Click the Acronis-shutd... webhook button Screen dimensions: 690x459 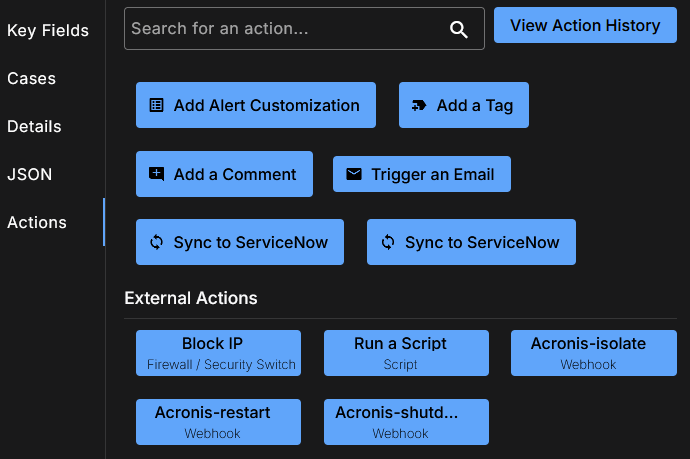coord(406,422)
